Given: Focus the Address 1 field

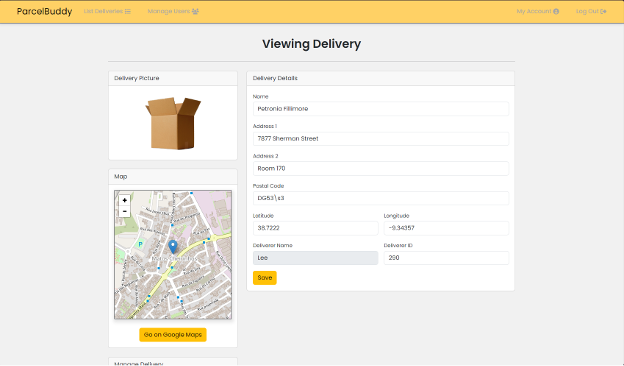Looking at the screenshot, I should 381,138.
